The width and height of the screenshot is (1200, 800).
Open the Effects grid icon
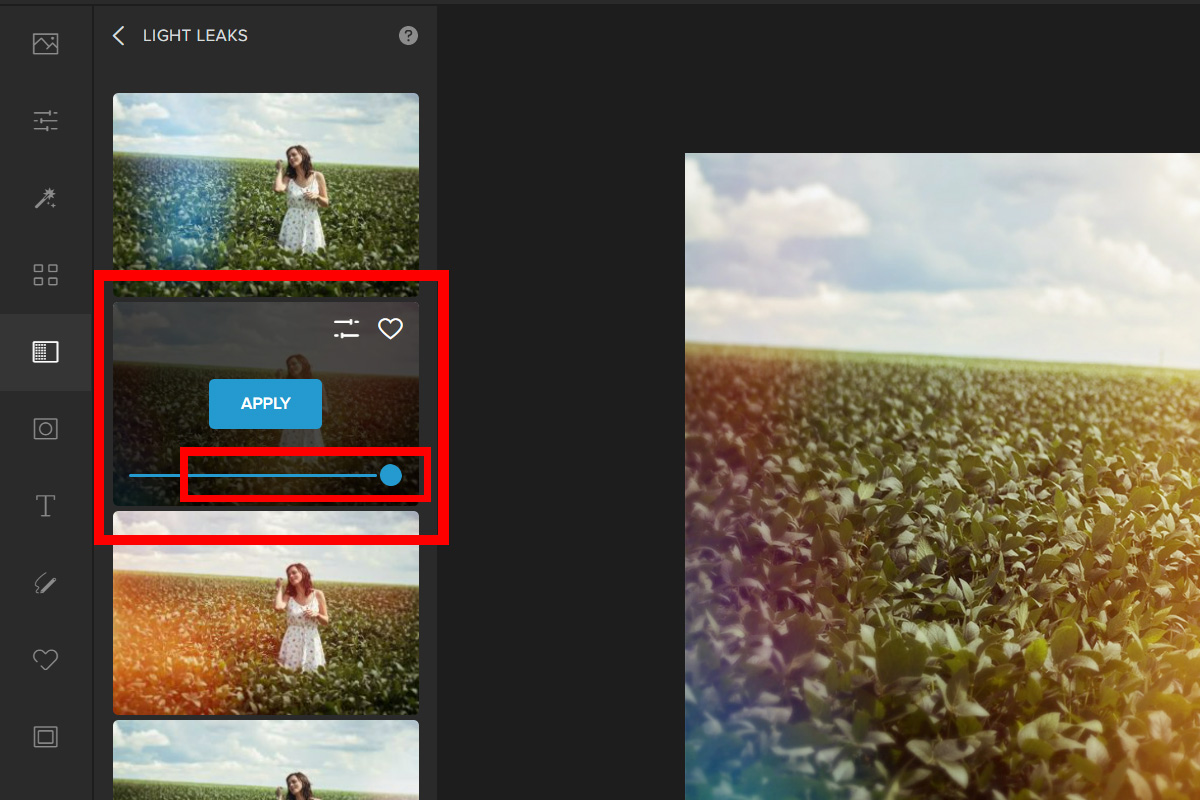click(46, 275)
